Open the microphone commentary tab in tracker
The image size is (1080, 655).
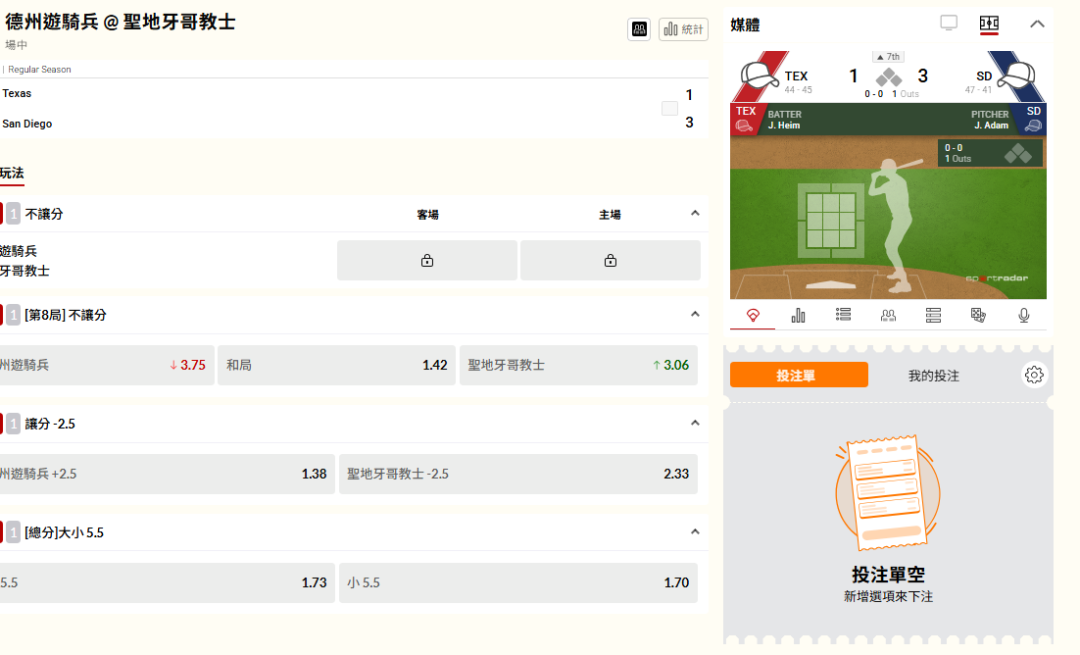point(1024,315)
